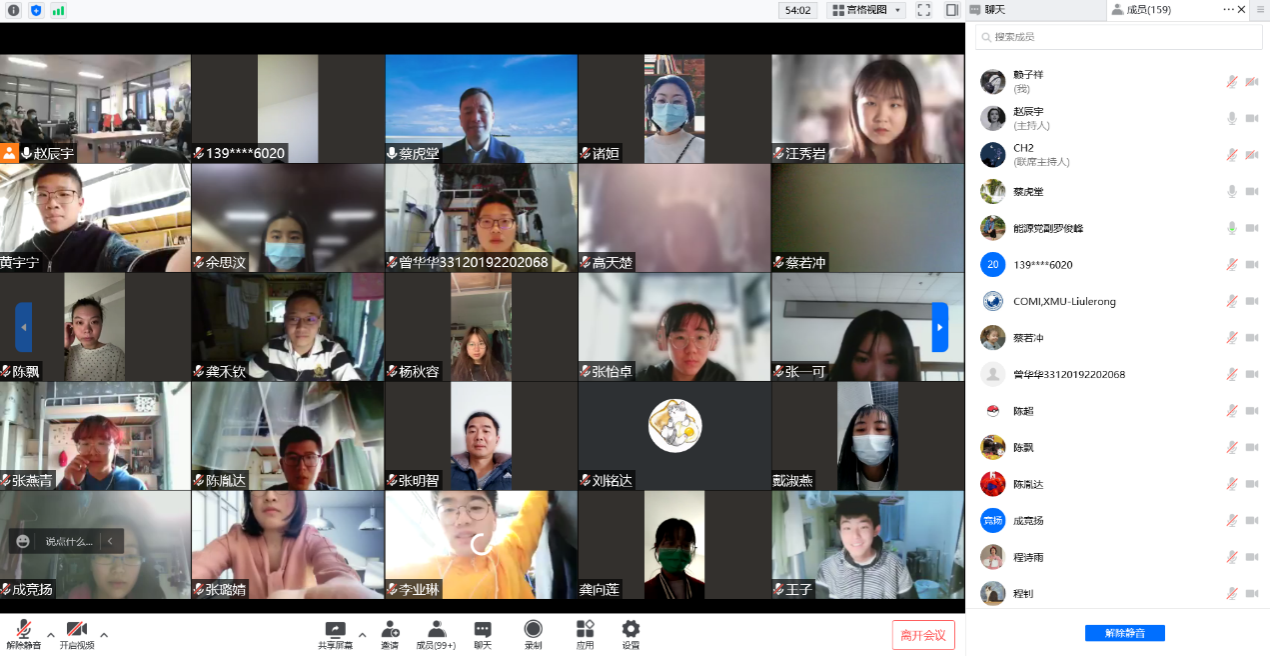The height and width of the screenshot is (656, 1270).
Task: Open the meeting info icon
Action: pos(13,10)
